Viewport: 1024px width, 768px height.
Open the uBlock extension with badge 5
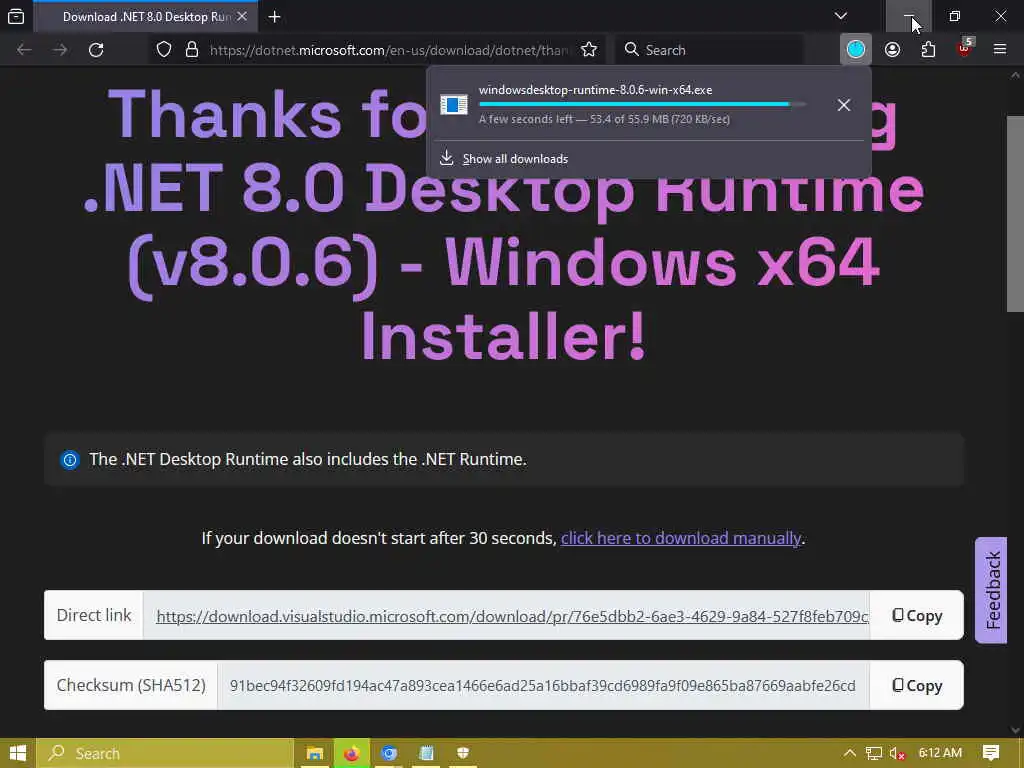965,50
